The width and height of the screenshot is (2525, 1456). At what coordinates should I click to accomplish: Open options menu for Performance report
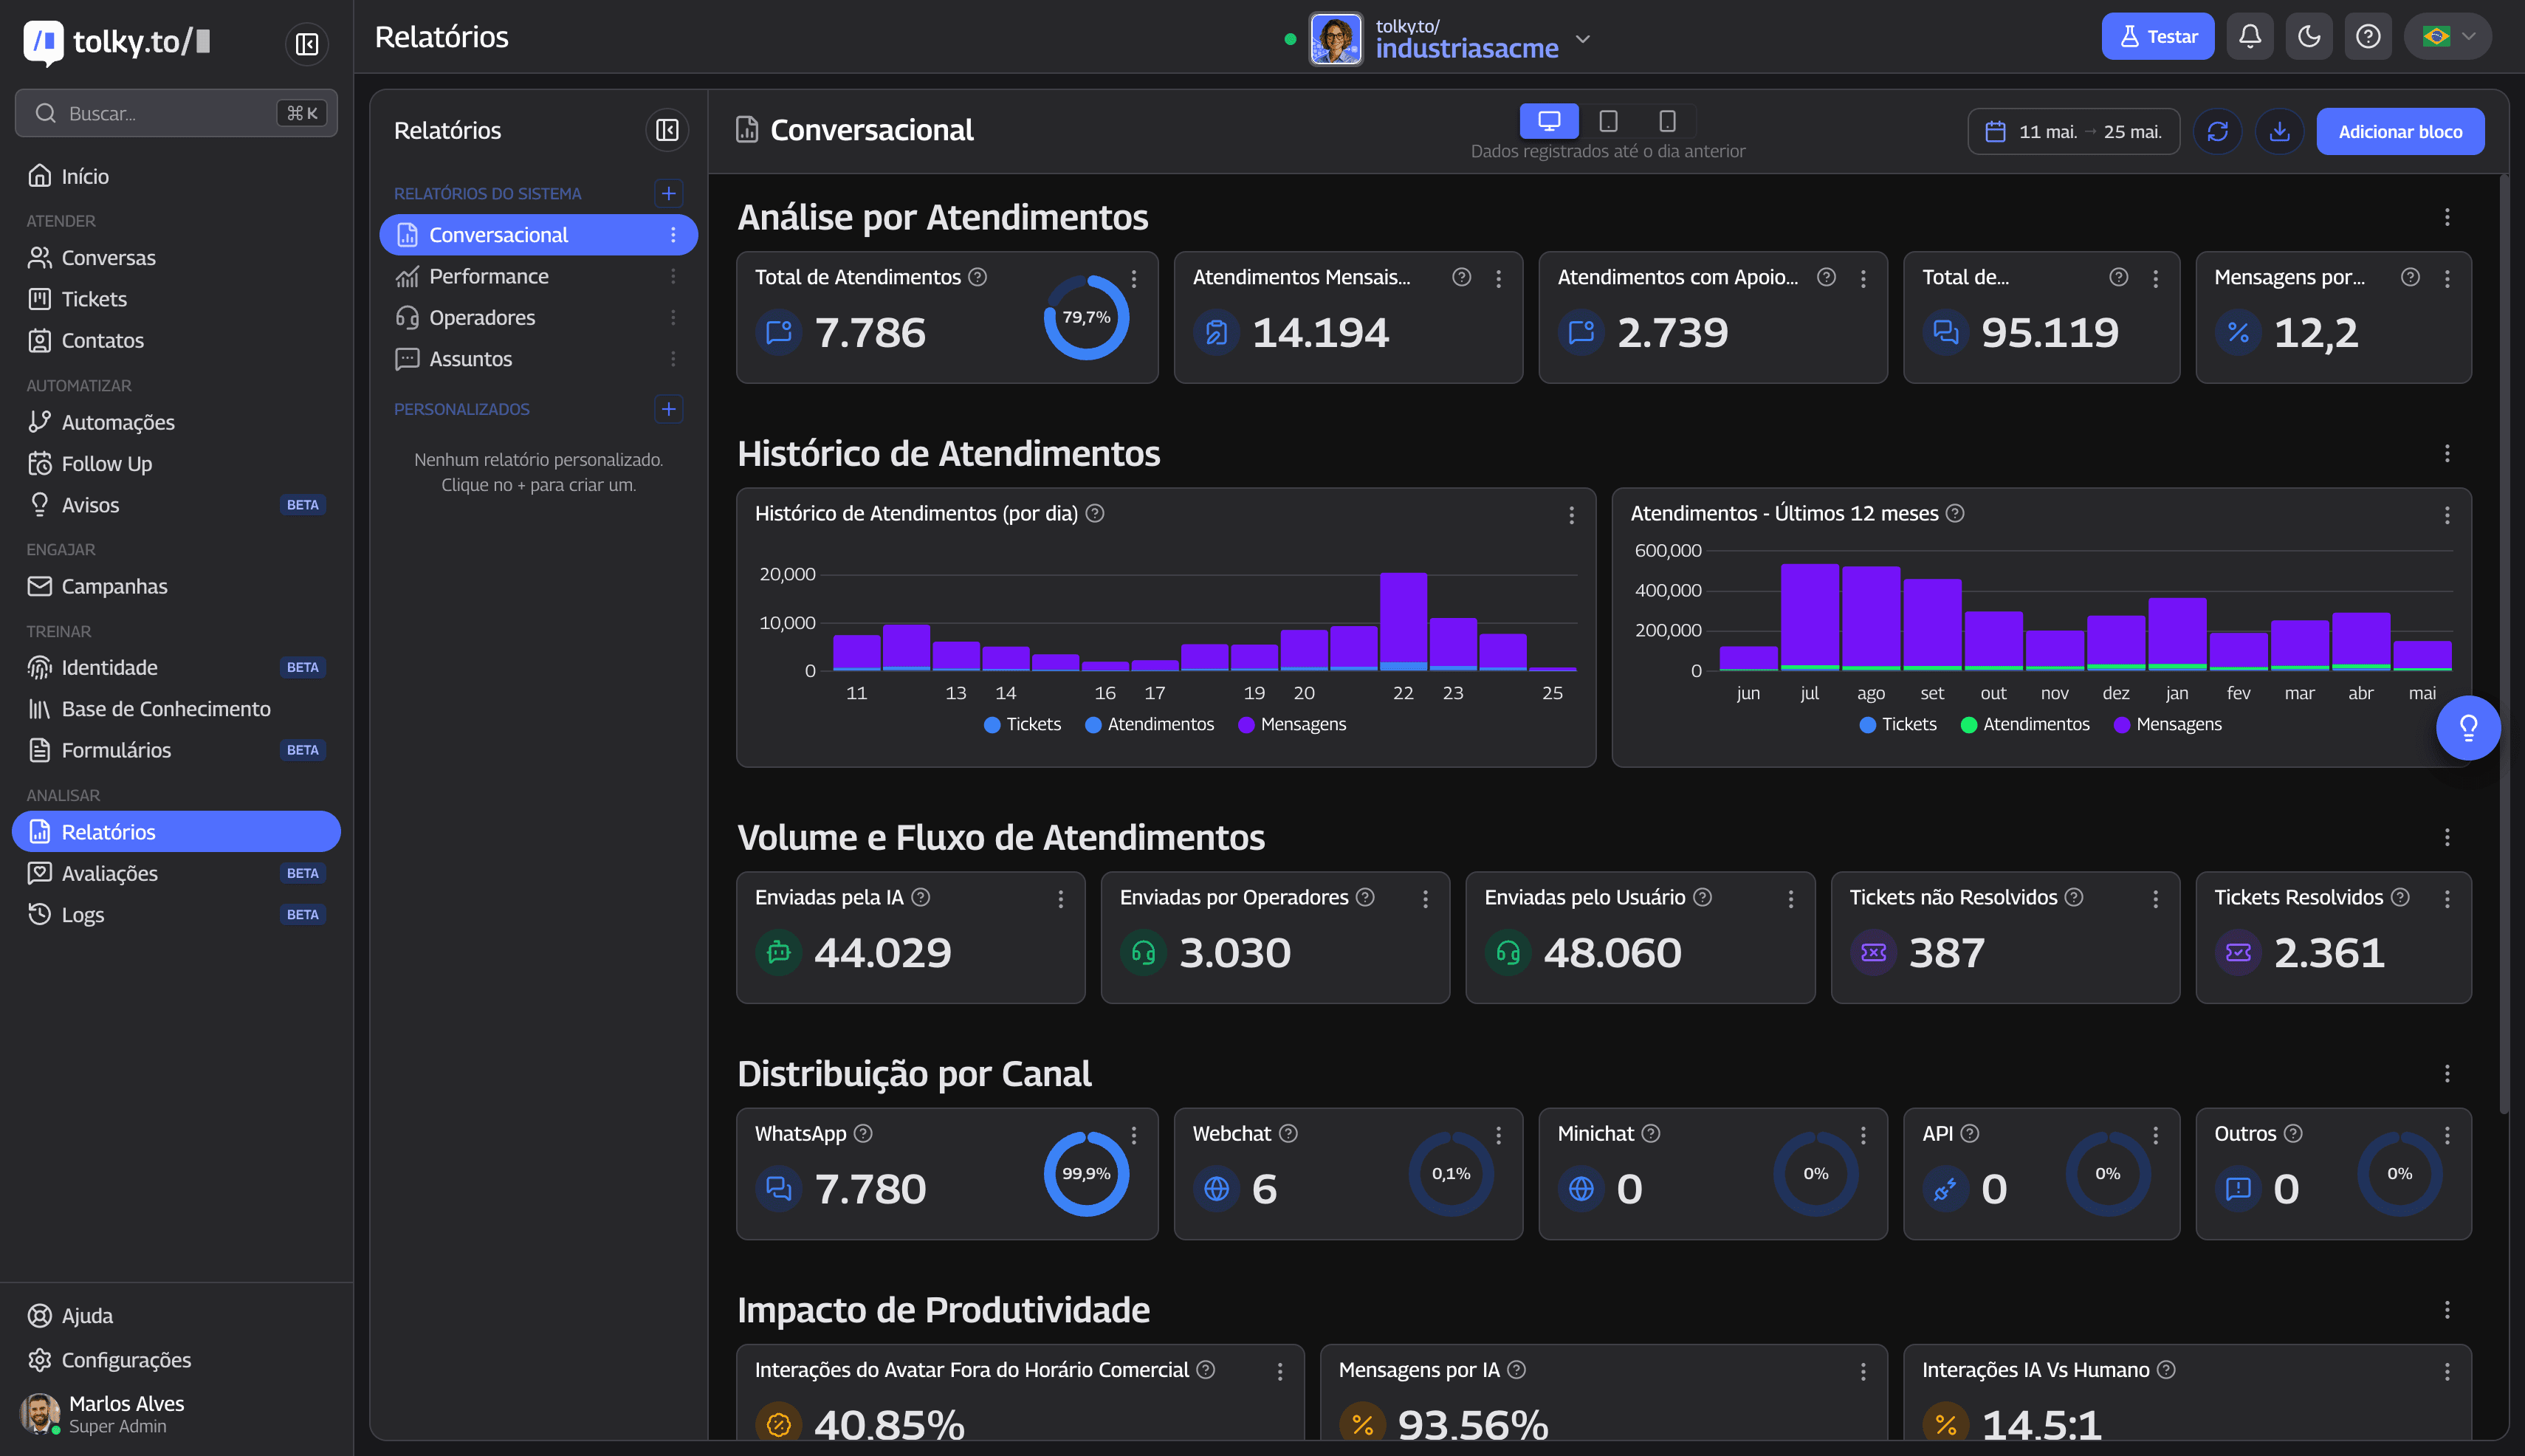672,276
